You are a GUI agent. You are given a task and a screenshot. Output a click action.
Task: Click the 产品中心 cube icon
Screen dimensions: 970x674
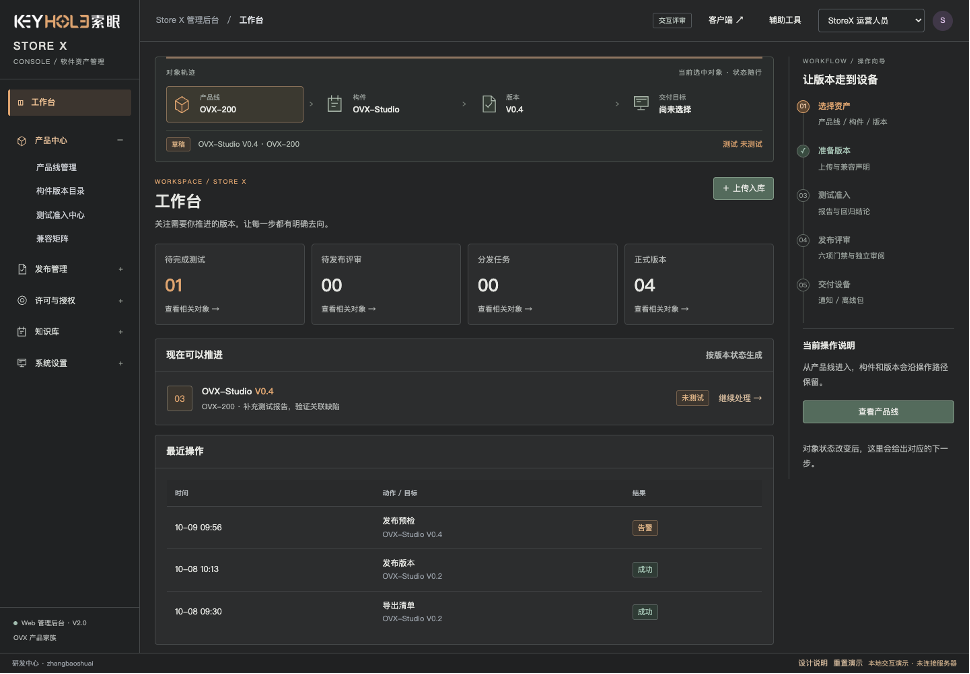point(22,141)
